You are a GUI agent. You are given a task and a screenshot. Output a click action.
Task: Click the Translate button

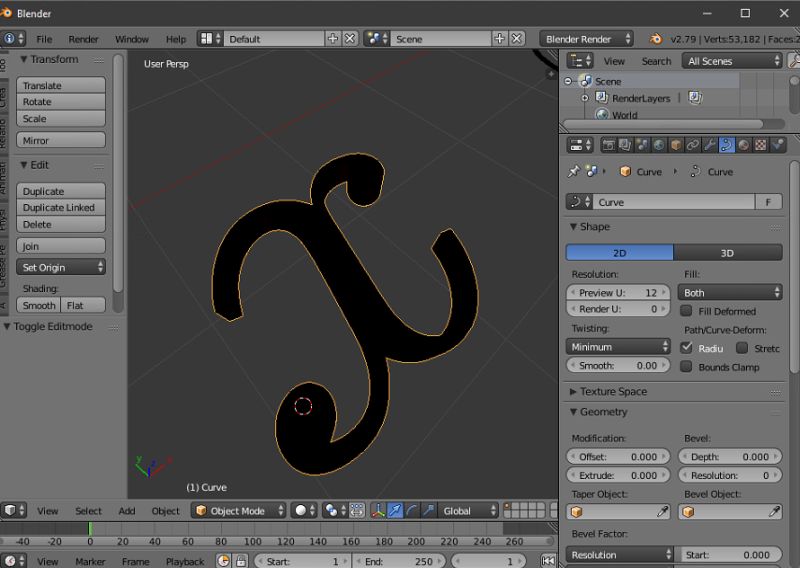coord(61,85)
